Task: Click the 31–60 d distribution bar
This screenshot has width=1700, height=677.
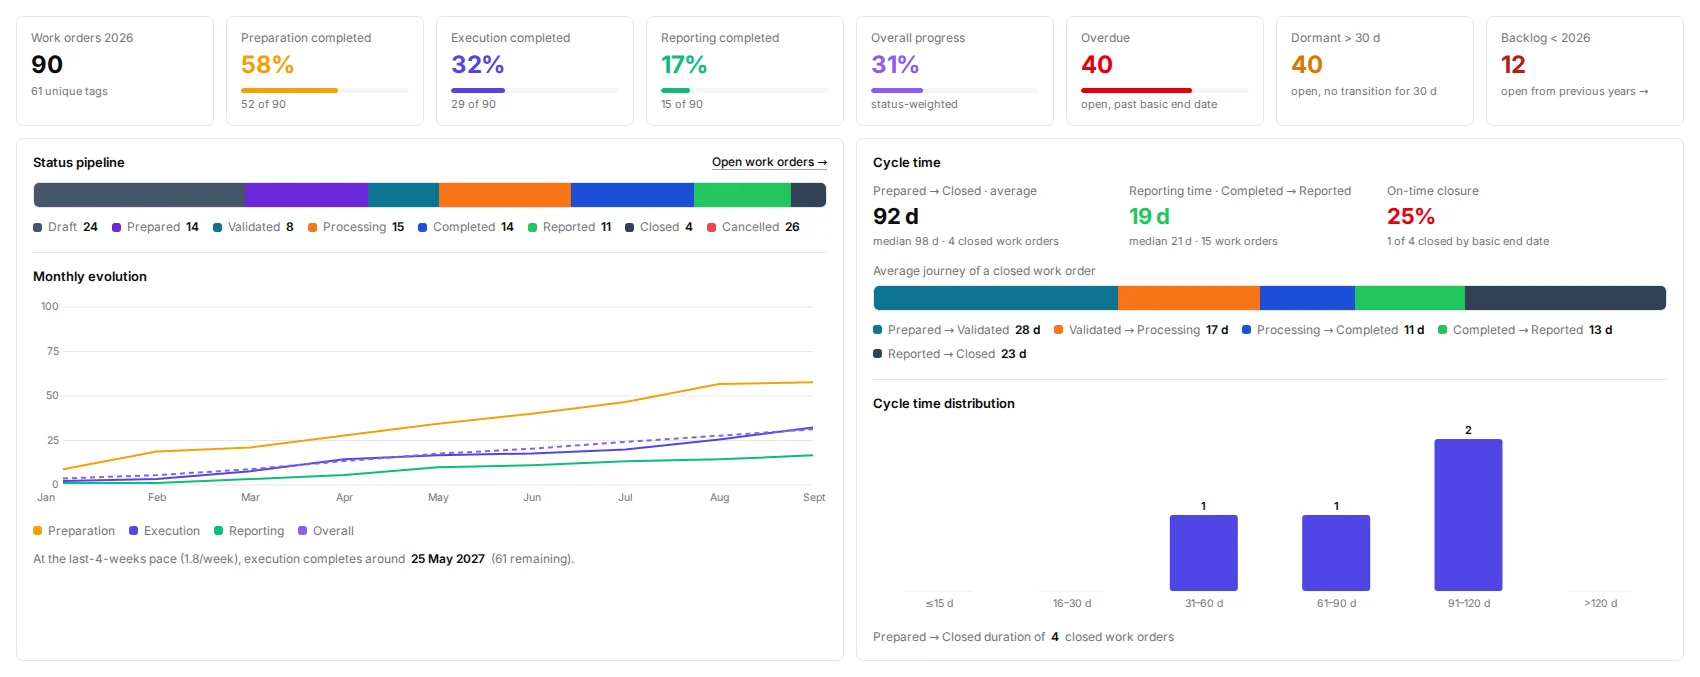Action: point(1204,553)
